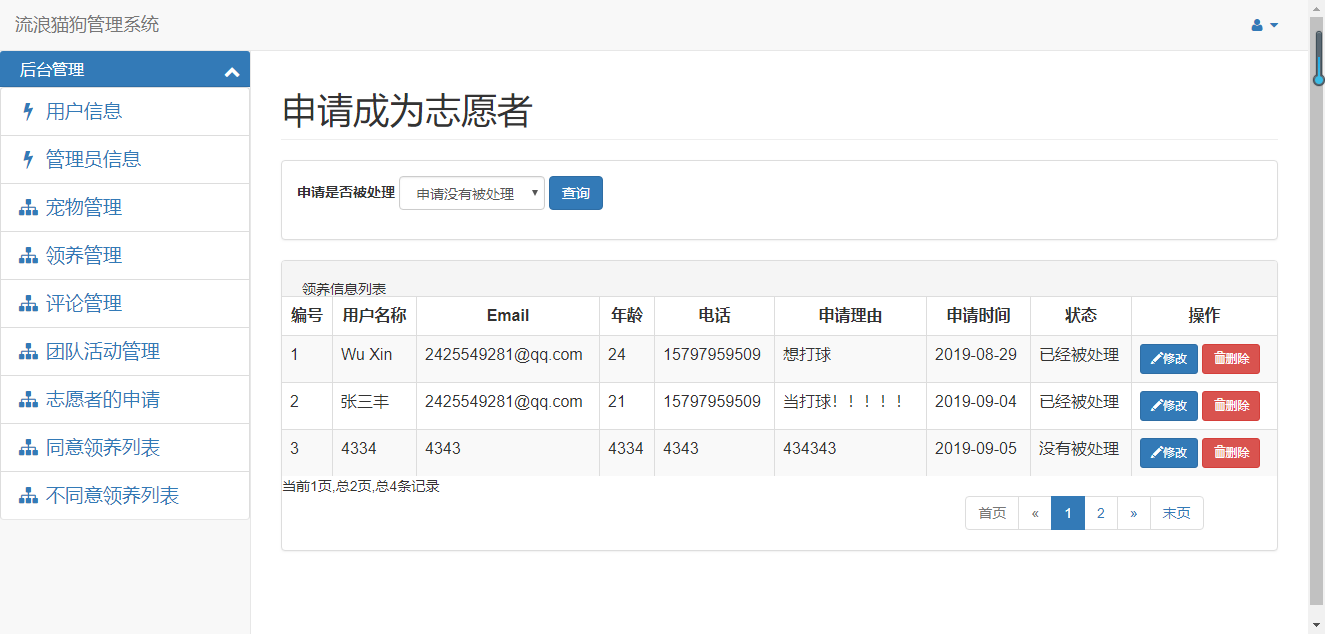This screenshot has height=634, width=1325.
Task: Click 末页 to jump to last page
Action: [1177, 512]
